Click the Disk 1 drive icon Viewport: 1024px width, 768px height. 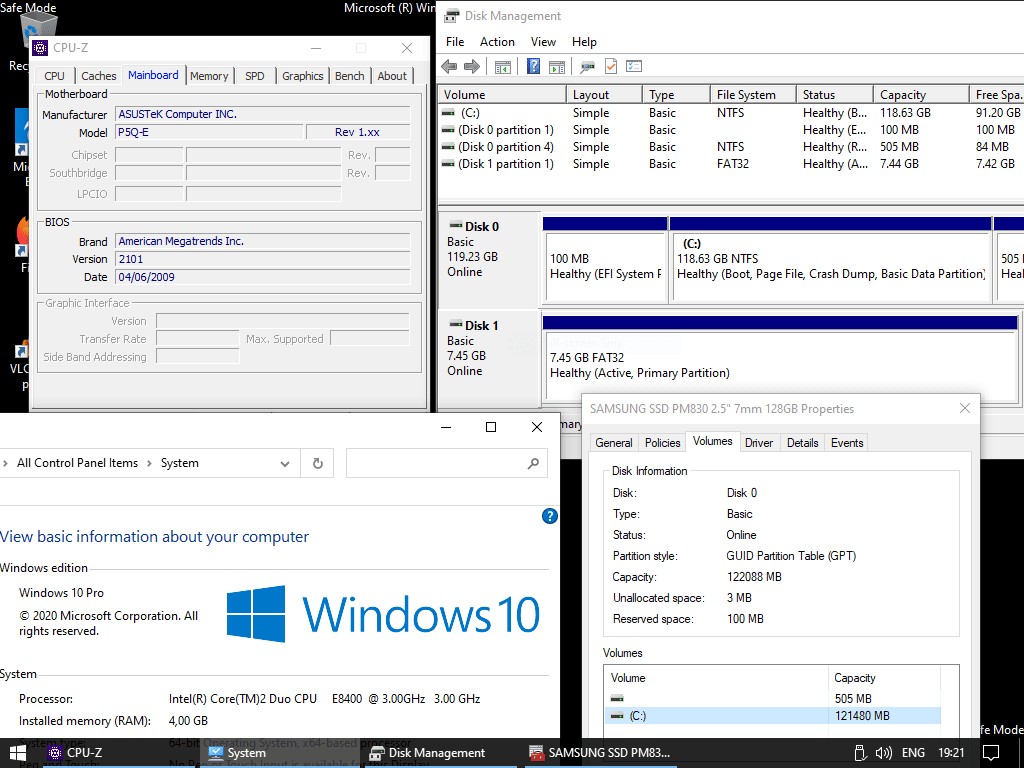point(455,325)
